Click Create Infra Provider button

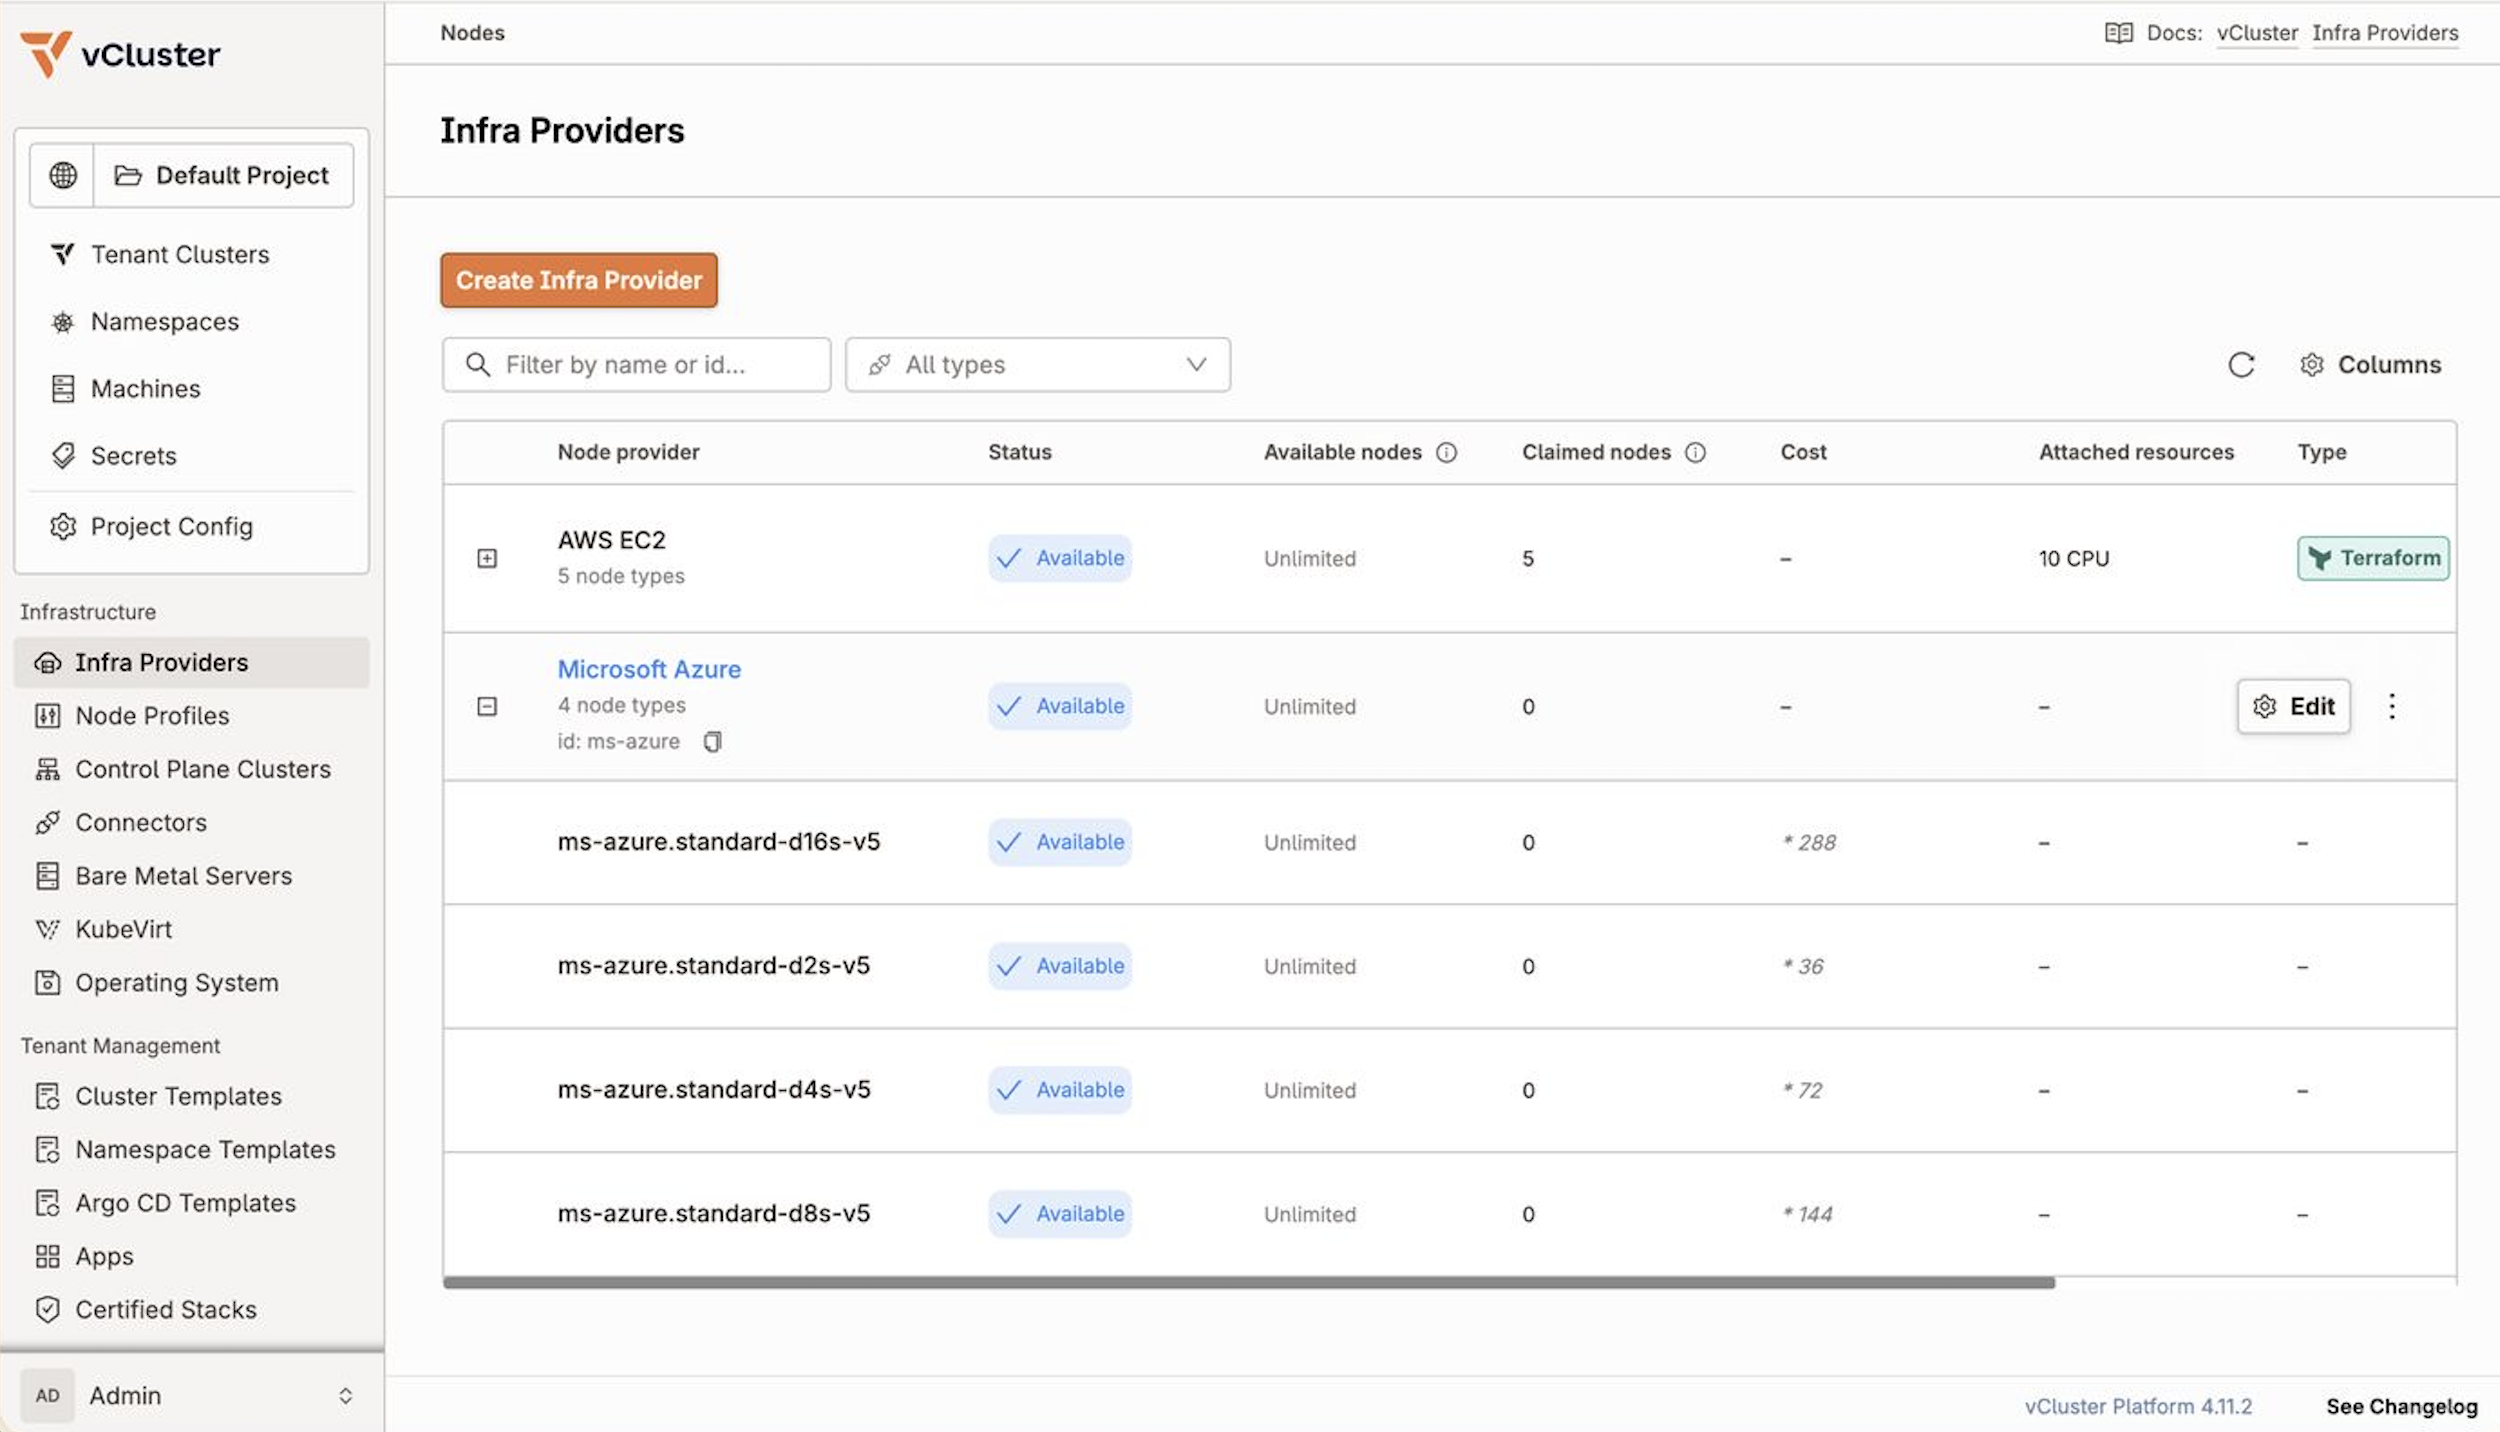(x=579, y=280)
